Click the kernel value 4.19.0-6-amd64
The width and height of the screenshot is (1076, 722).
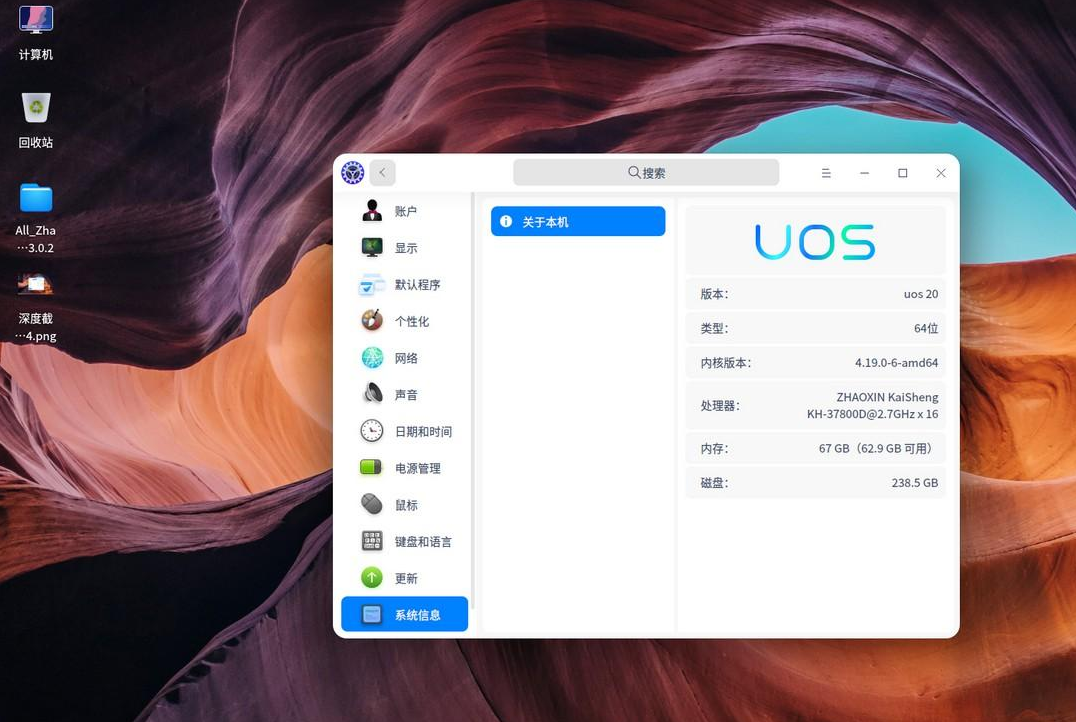896,362
